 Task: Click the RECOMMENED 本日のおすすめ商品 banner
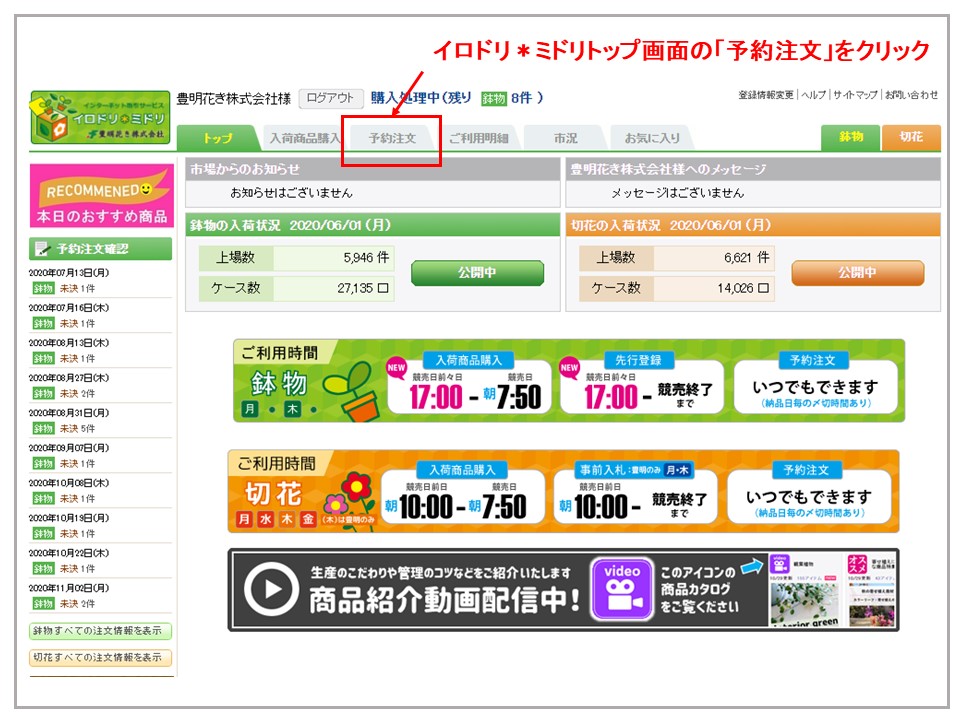(x=100, y=198)
